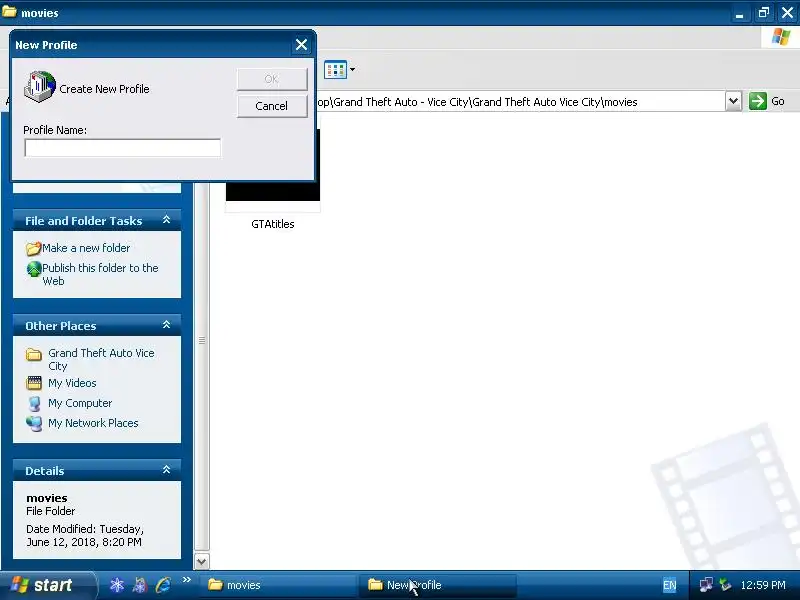Click the sidebar scrollbar down arrow
The height and width of the screenshot is (600, 800).
click(202, 562)
